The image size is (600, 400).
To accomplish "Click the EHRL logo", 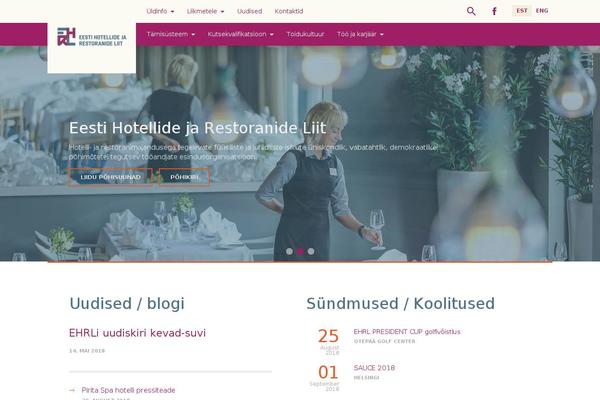I will pyautogui.click(x=91, y=38).
